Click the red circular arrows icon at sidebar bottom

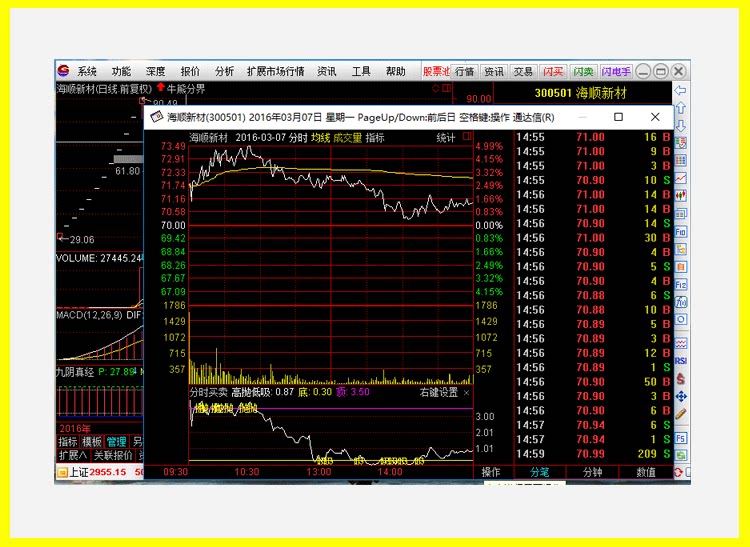678,472
